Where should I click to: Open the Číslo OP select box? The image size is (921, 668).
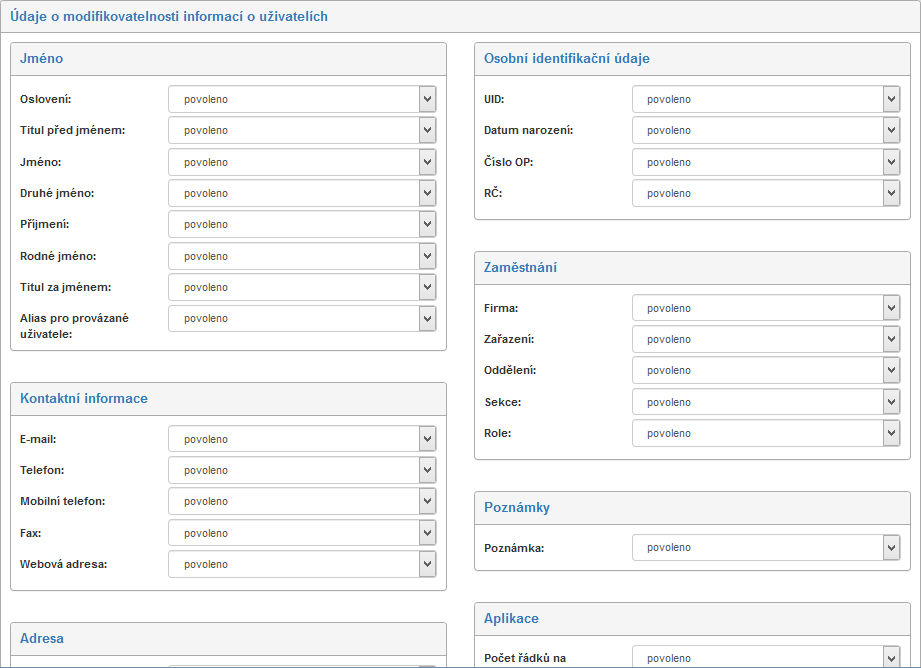pos(766,162)
